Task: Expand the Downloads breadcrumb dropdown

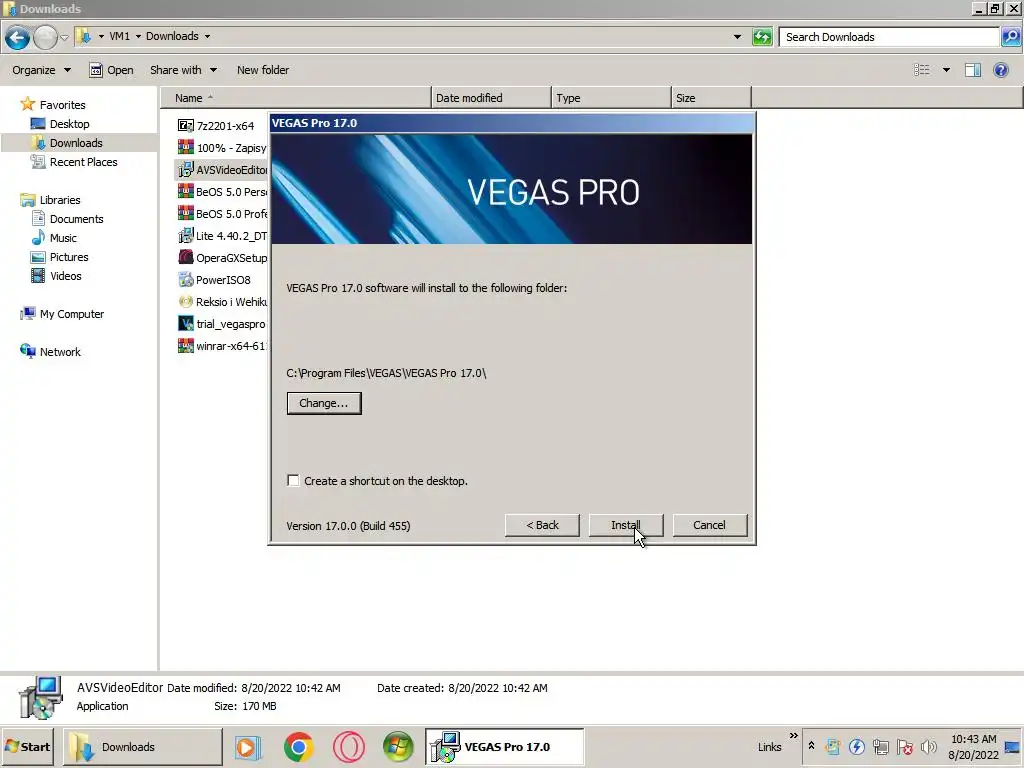Action: coord(207,37)
